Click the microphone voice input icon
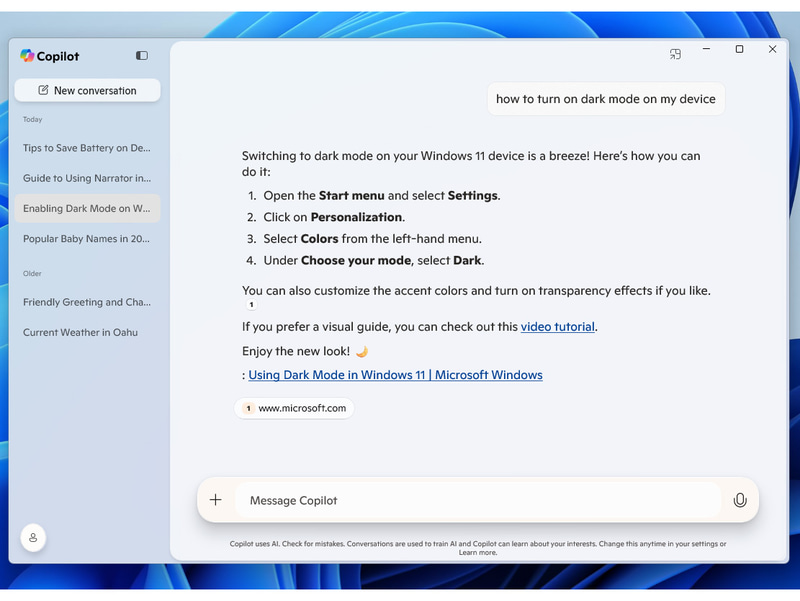The image size is (800, 601). coord(740,500)
